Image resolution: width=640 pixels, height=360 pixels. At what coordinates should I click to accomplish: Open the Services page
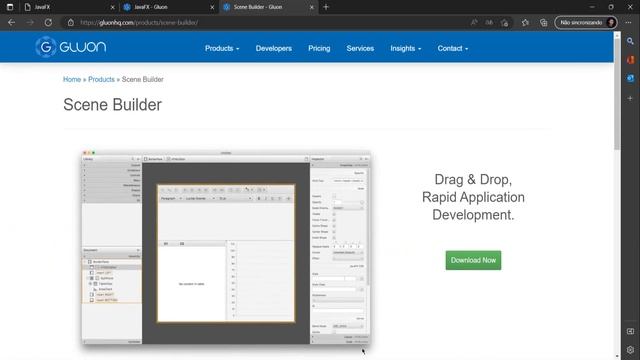click(x=360, y=48)
